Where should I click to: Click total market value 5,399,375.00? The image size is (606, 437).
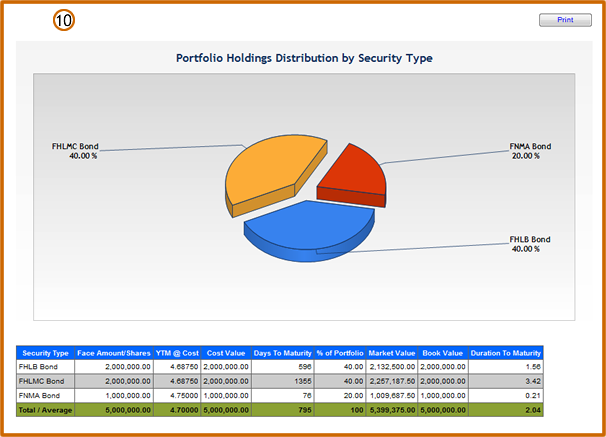tap(392, 410)
